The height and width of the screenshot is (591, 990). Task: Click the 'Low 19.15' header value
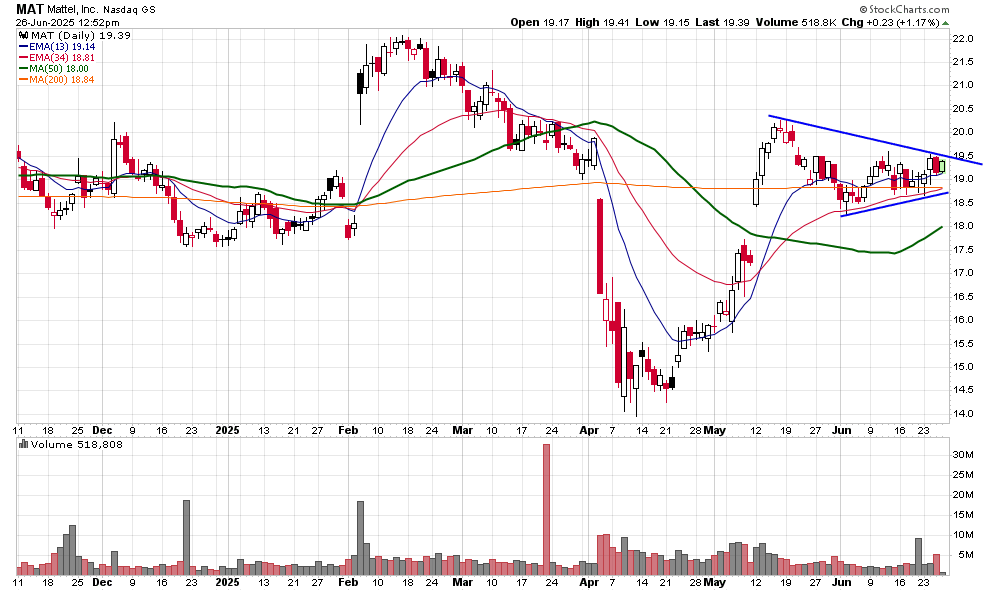662,22
